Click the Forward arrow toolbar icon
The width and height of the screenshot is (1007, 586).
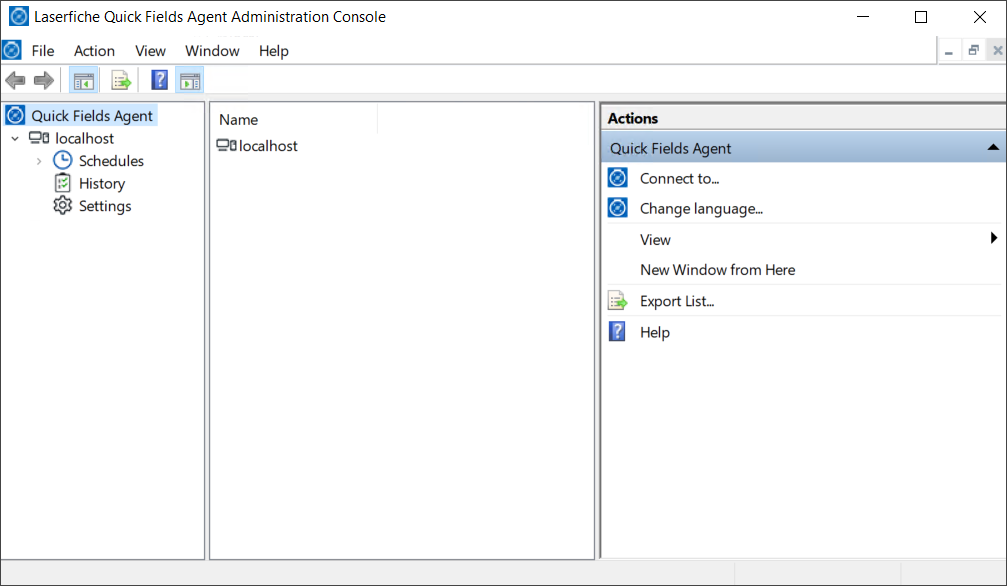[x=44, y=80]
